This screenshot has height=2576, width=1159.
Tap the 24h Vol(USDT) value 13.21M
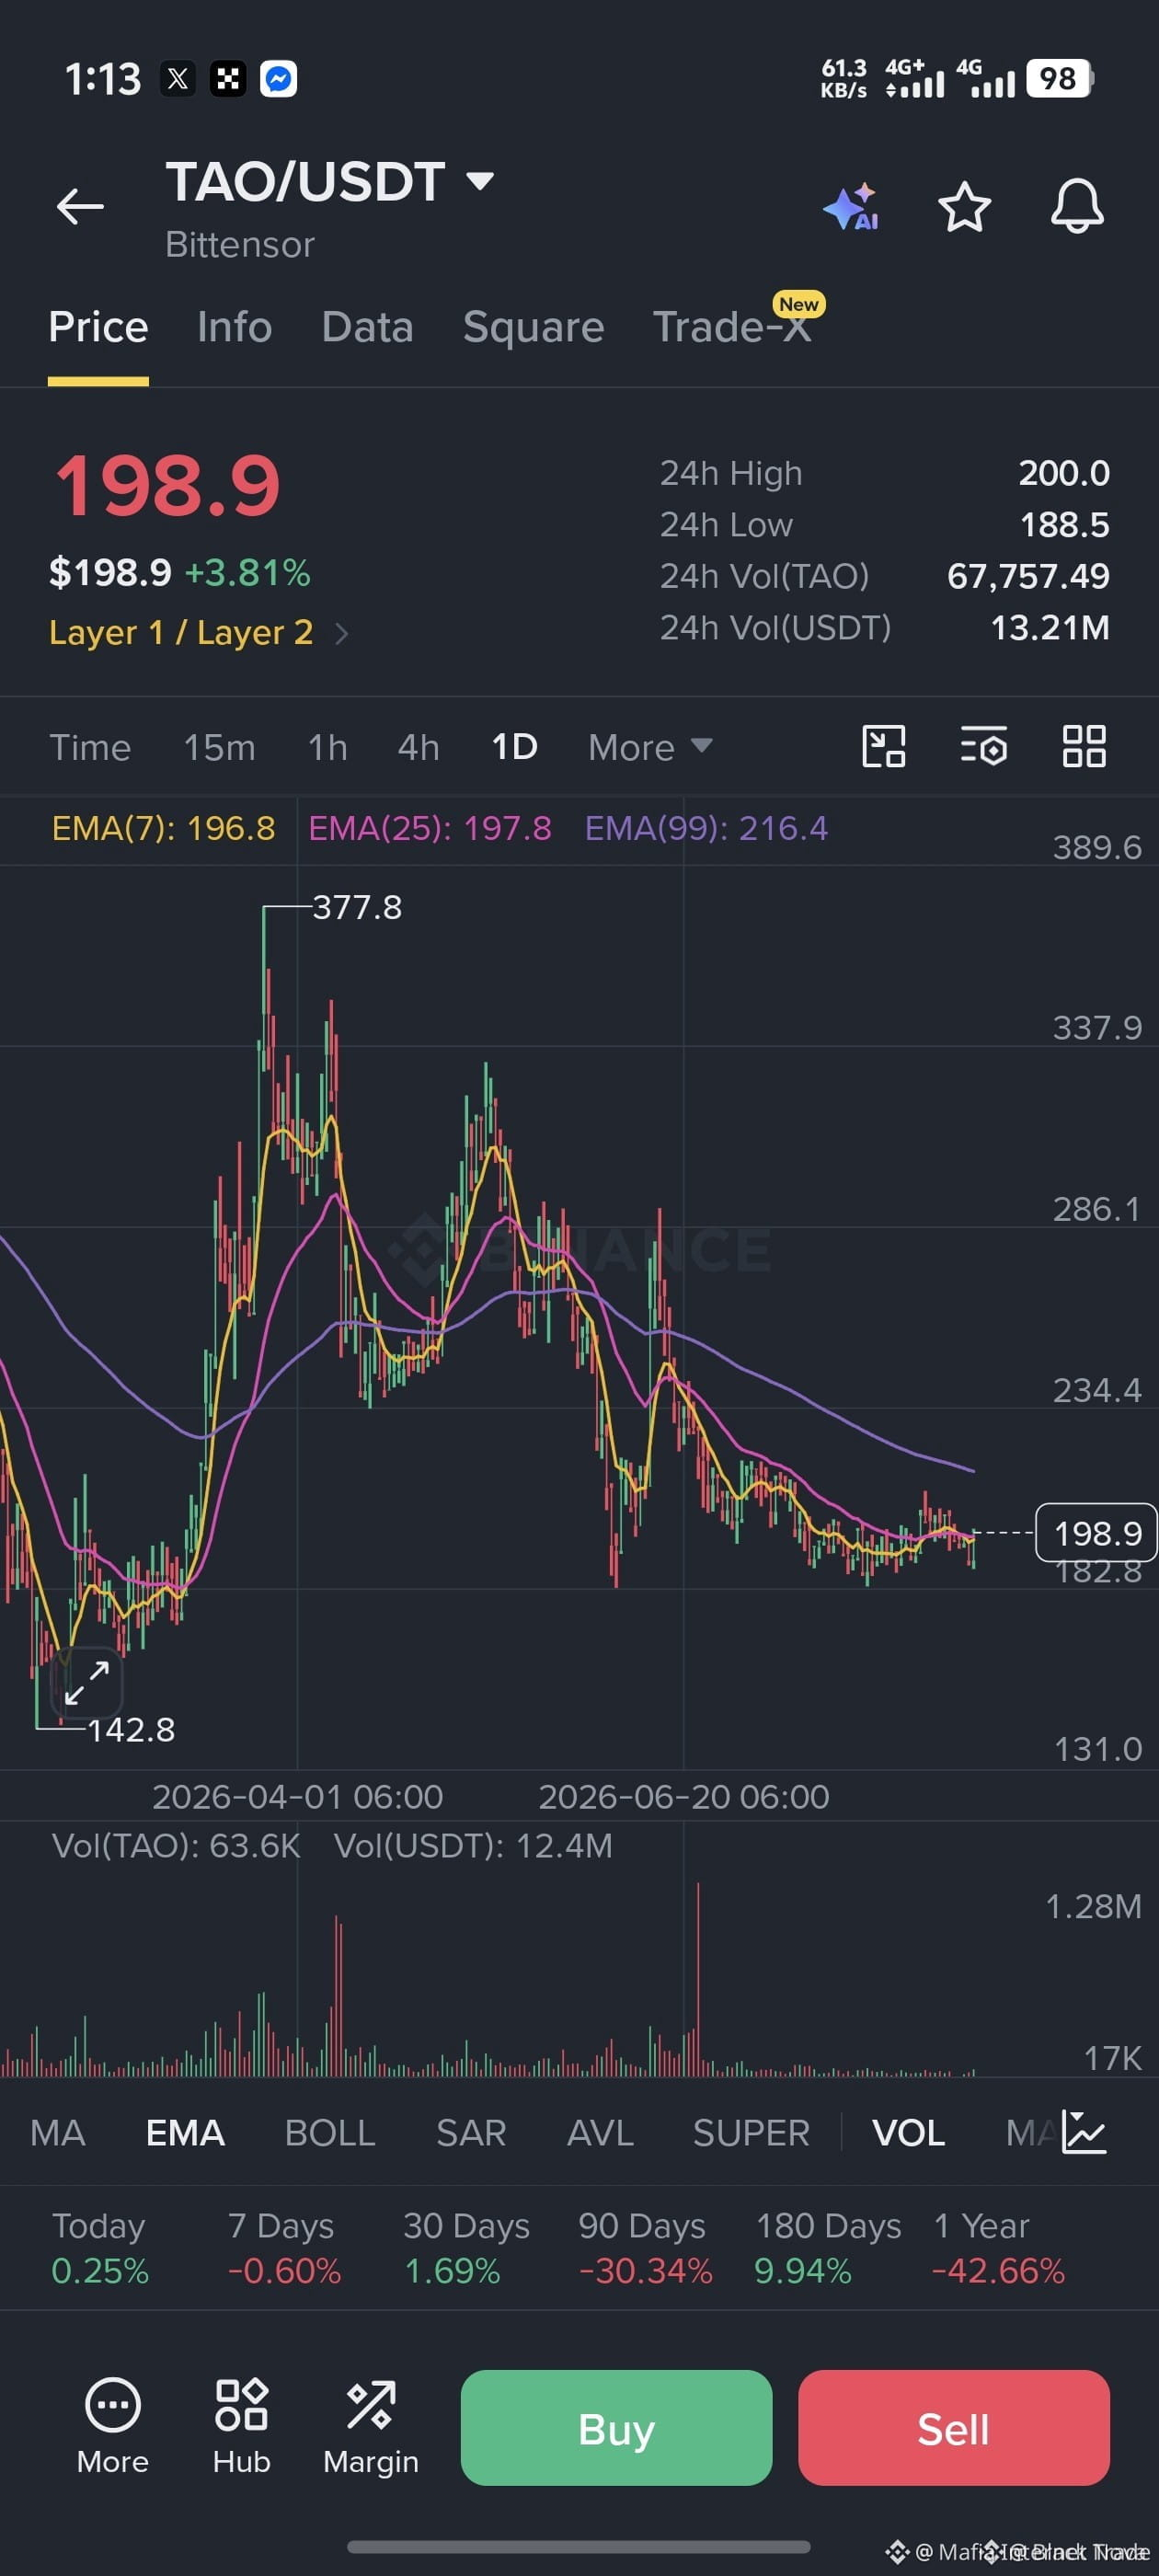point(1049,627)
